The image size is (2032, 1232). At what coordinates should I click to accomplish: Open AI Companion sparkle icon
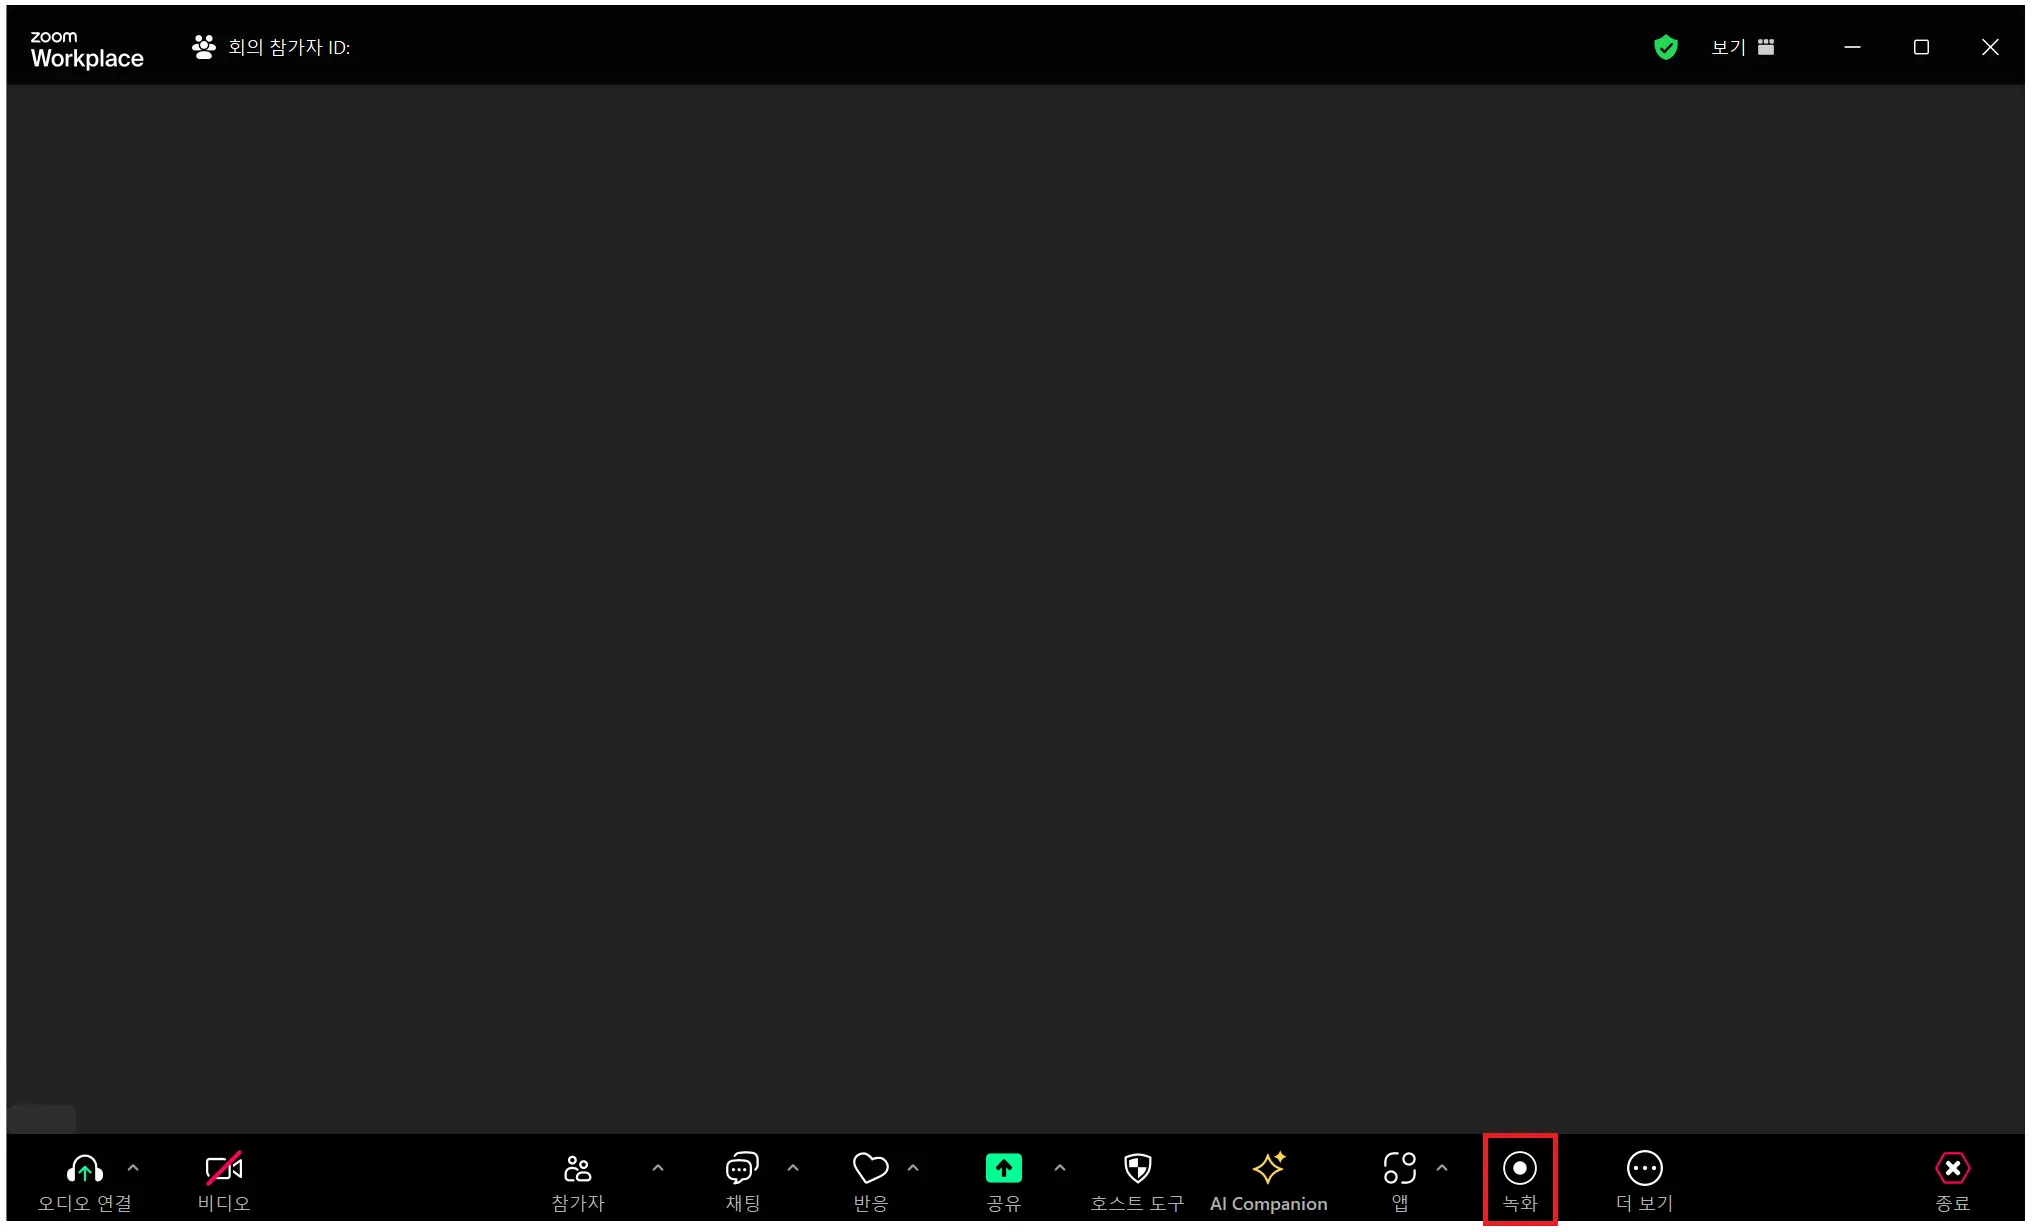[1268, 1169]
